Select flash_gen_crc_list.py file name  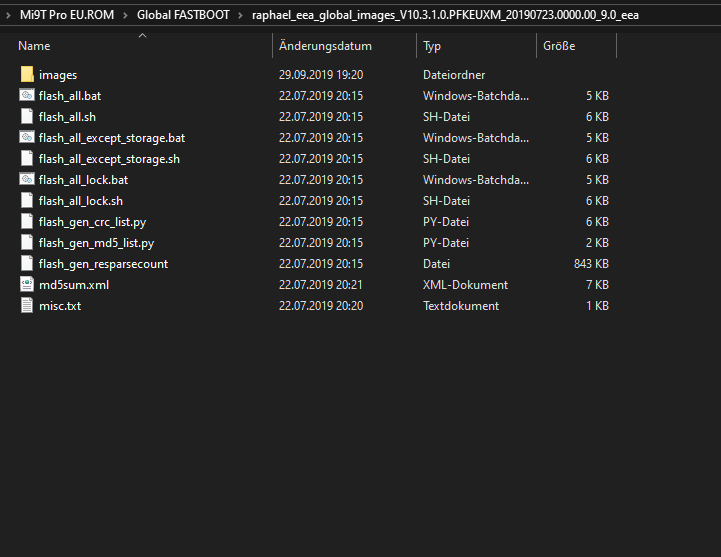(x=92, y=222)
